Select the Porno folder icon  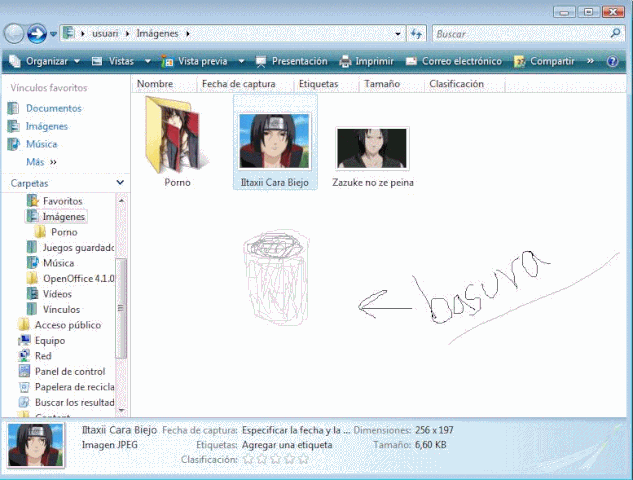tap(177, 142)
